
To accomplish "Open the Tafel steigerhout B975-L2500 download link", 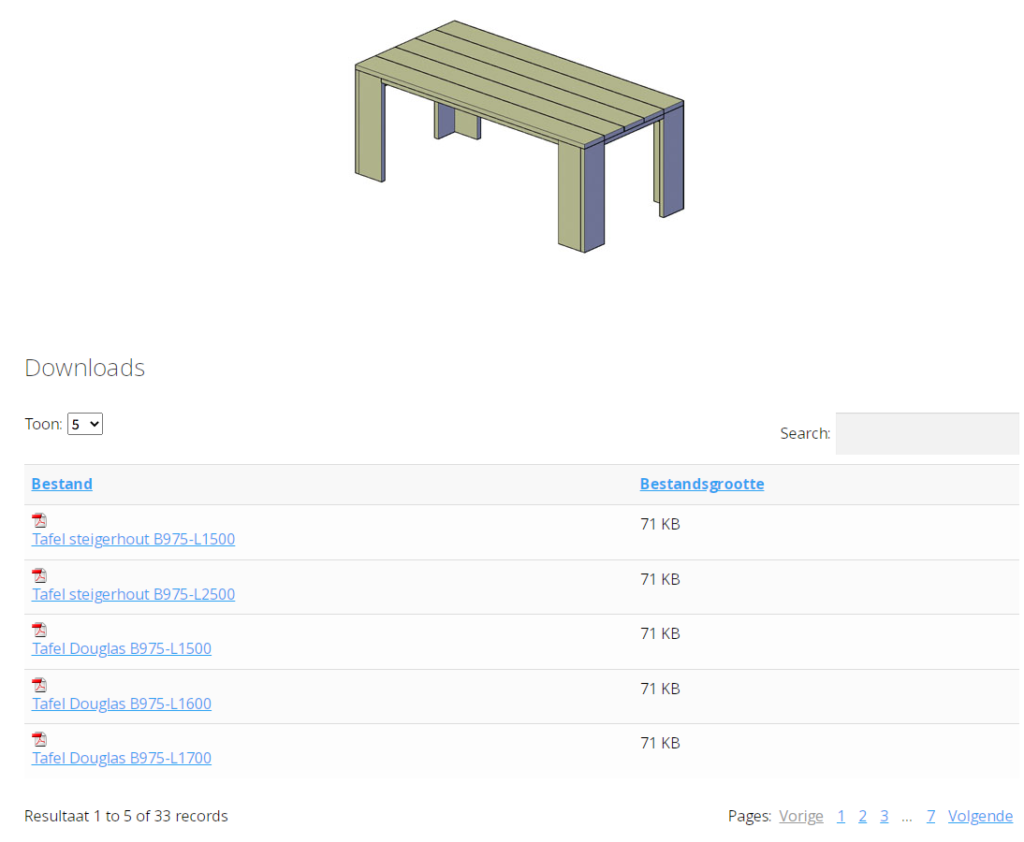I will click(x=133, y=593).
